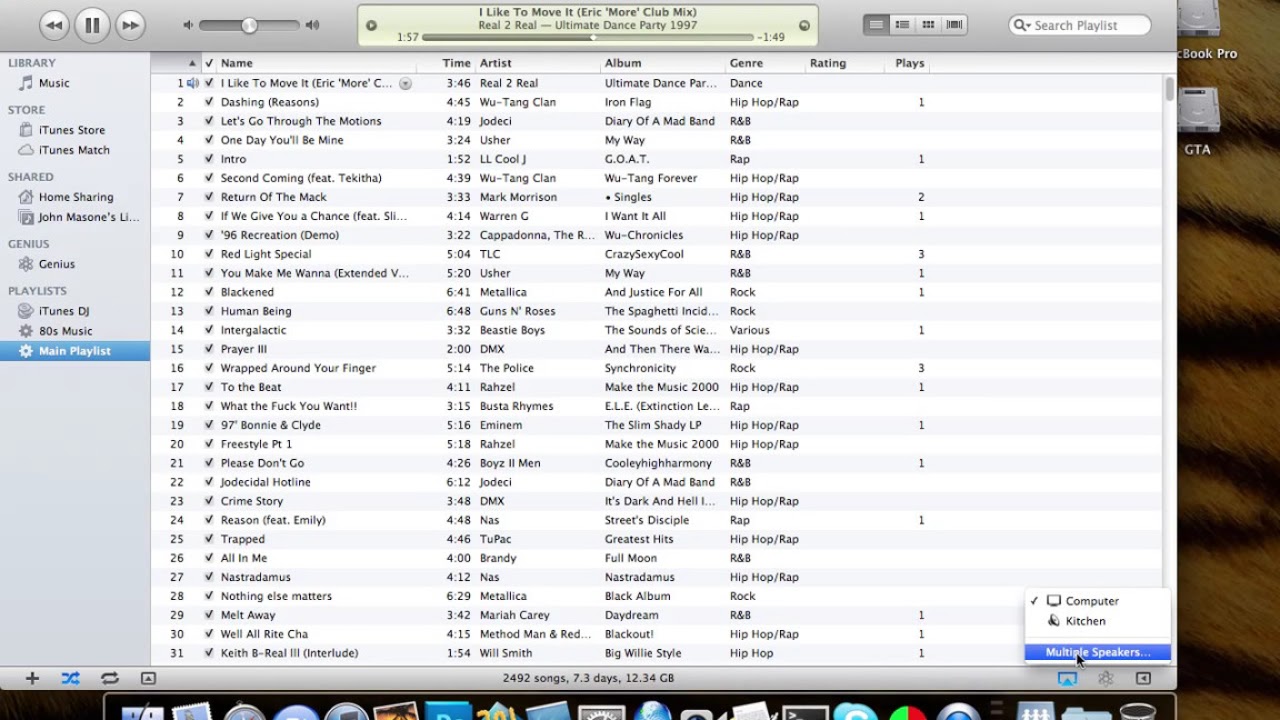Uncheck the Dashing (Reasons) song checkbox

click(209, 102)
